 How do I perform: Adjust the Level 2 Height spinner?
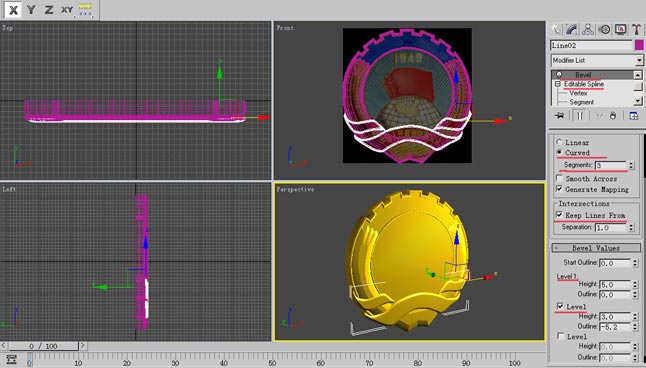coord(635,316)
